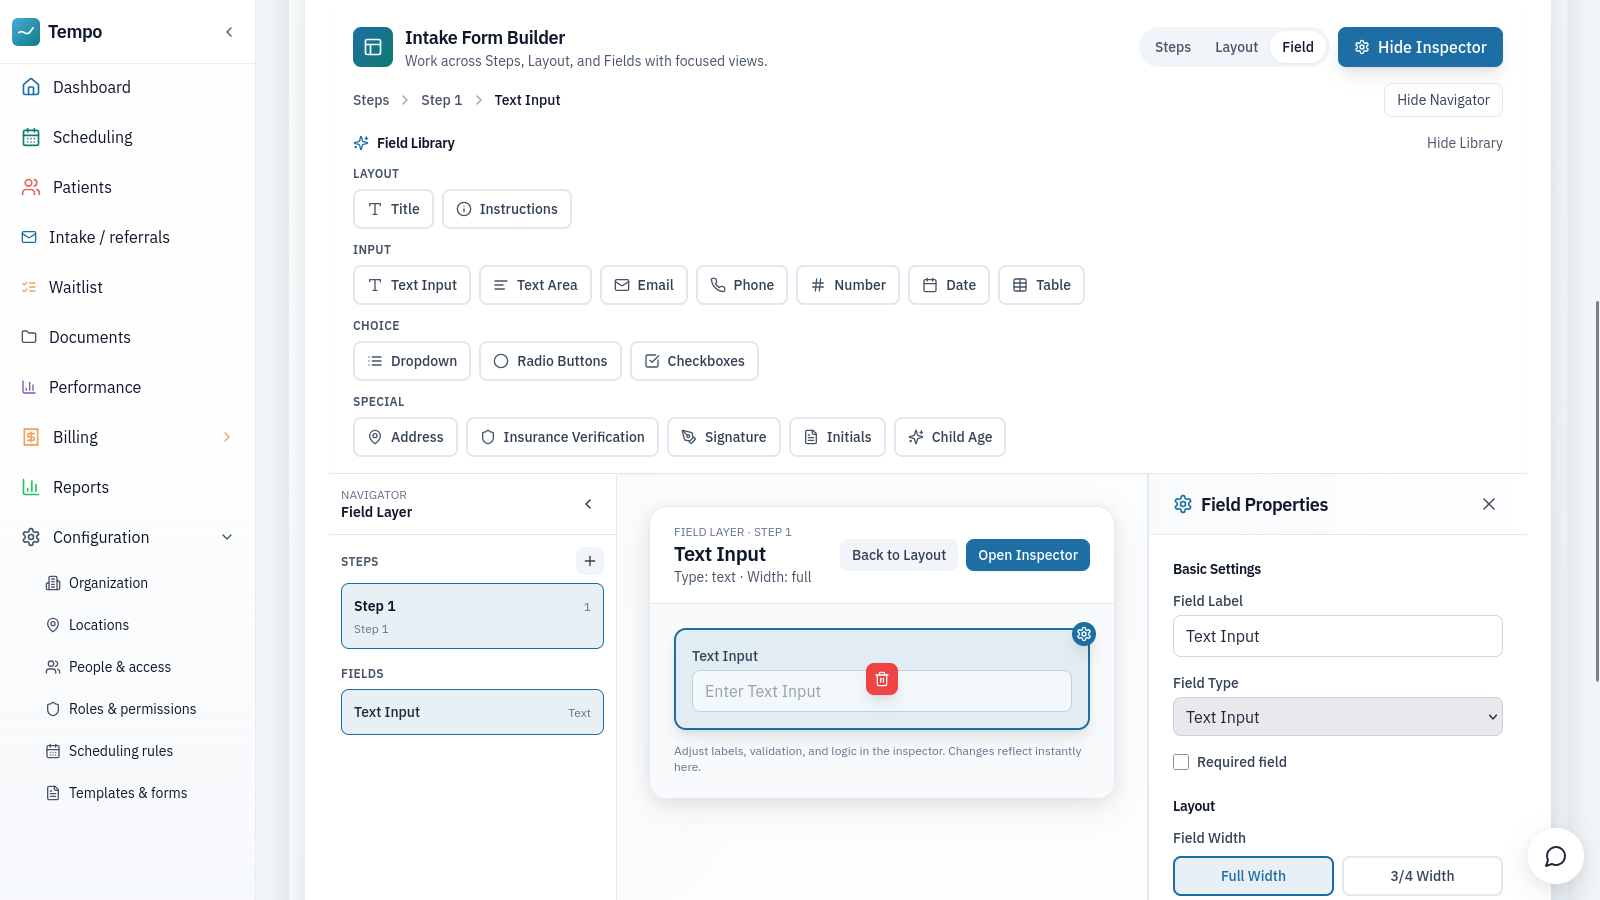Screen dimensions: 1600x900
Task: Select Full Width option
Action: click(x=1253, y=876)
